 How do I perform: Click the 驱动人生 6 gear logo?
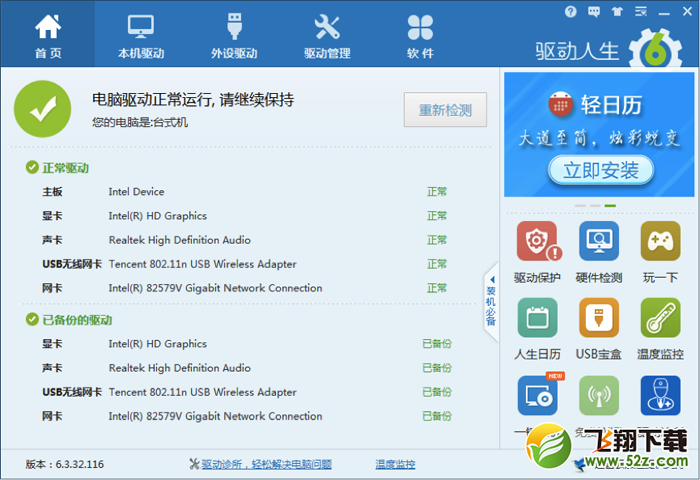(x=655, y=49)
